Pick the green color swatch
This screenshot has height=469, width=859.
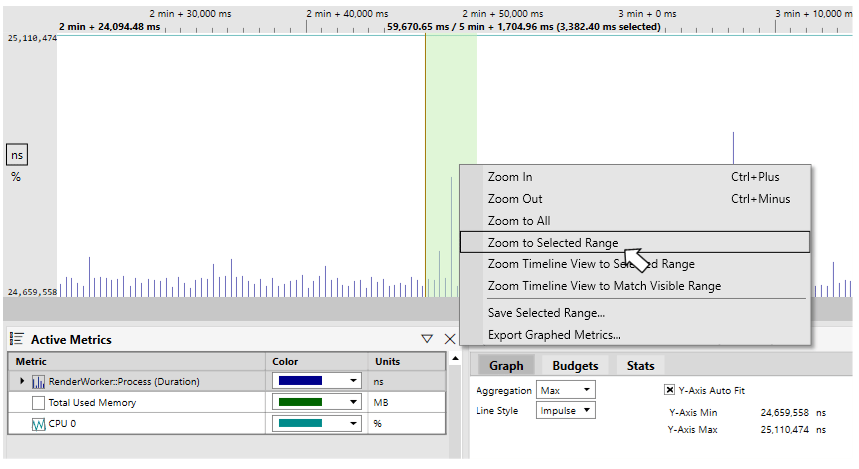pos(300,402)
